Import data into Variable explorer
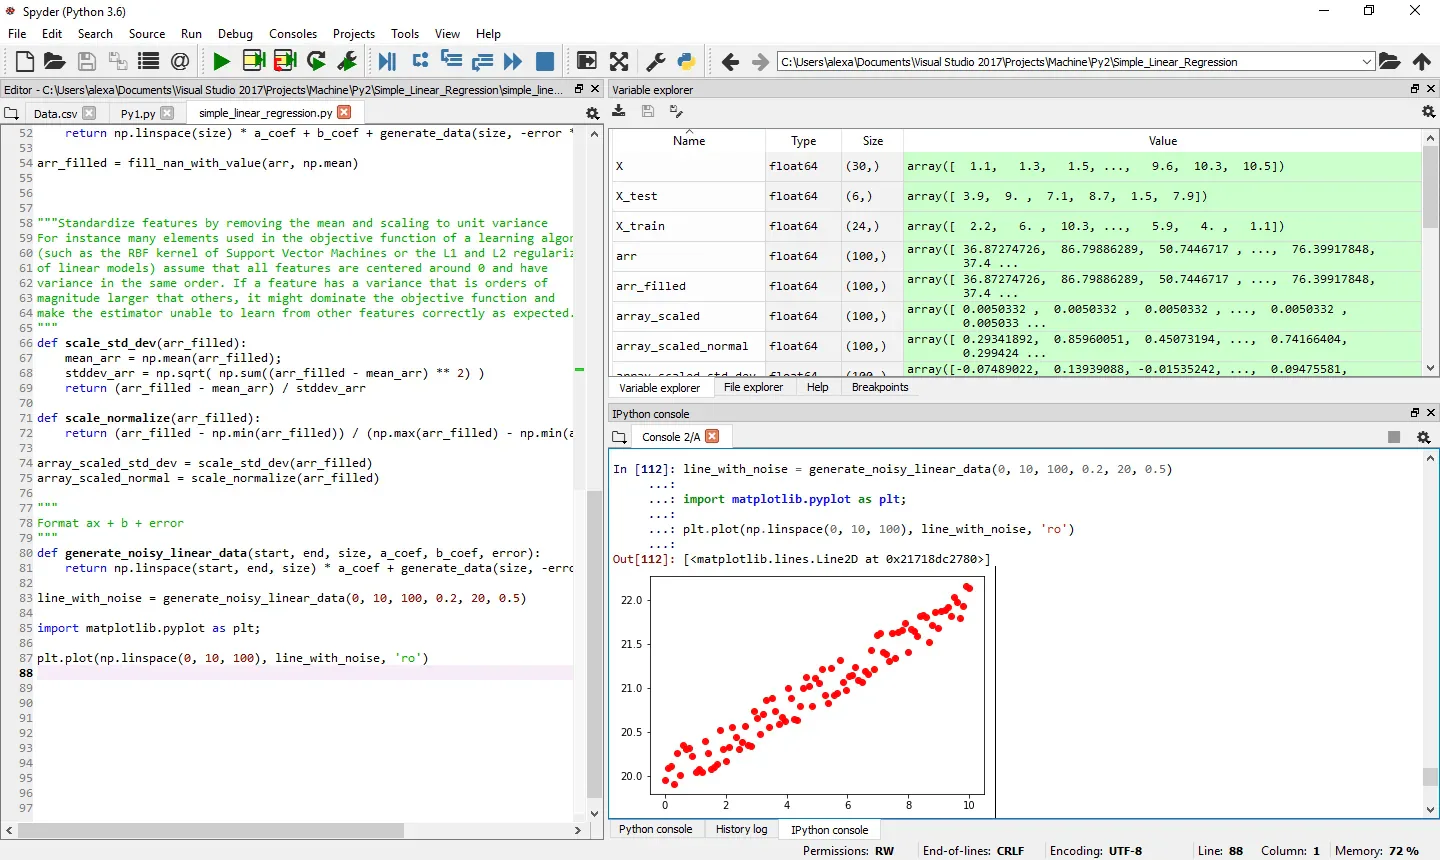Viewport: 1440px width, 860px height. [x=619, y=111]
